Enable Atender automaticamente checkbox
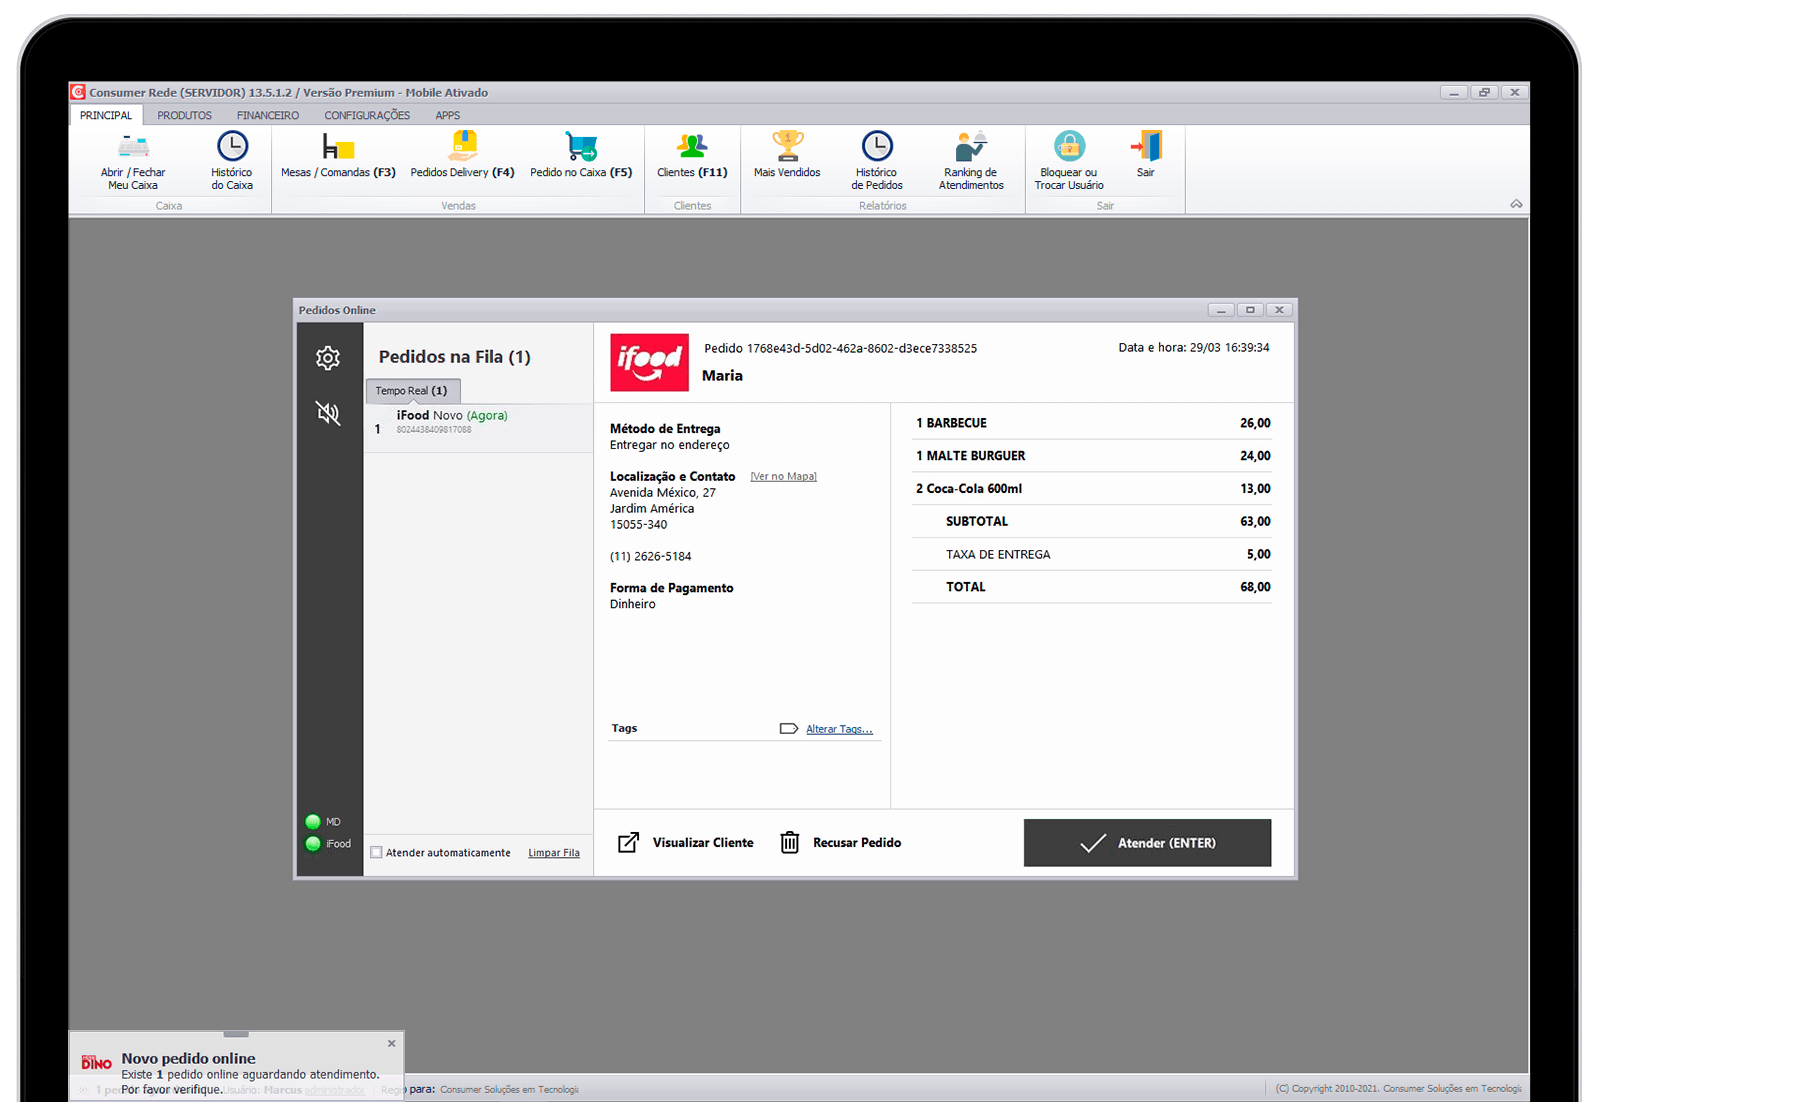The image size is (1799, 1102). coord(377,853)
